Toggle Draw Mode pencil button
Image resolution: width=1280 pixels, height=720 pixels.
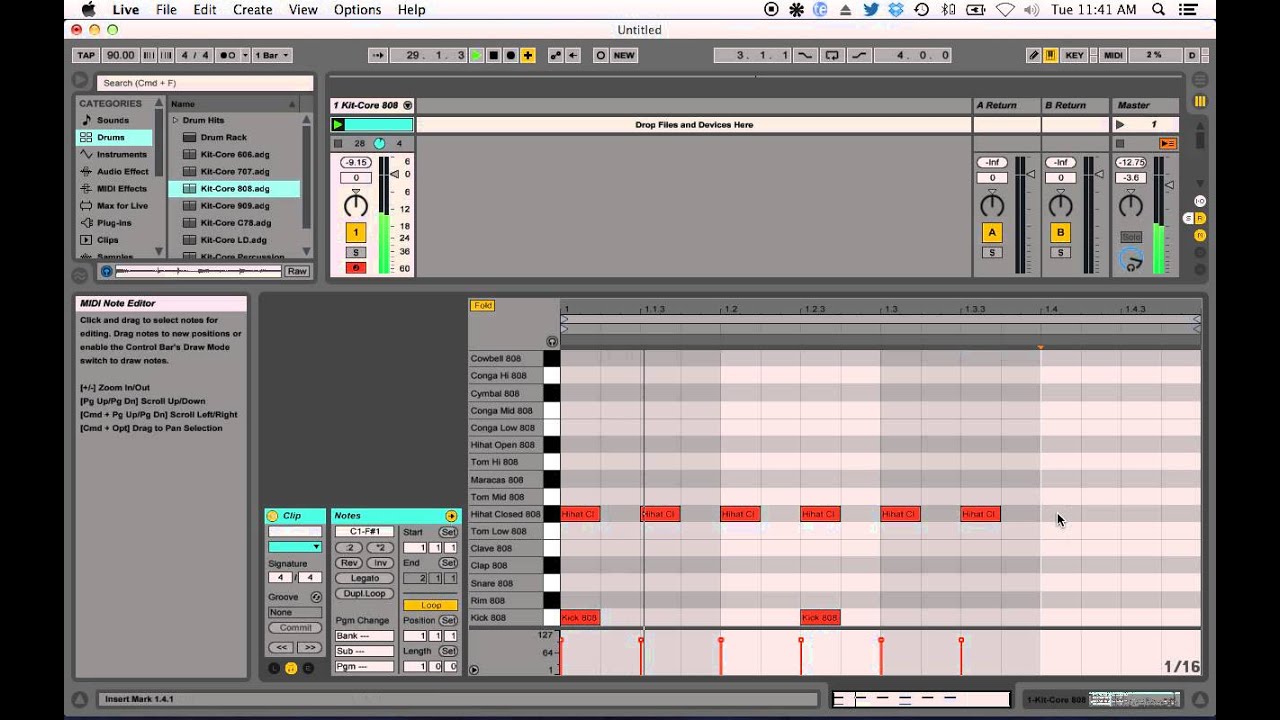pos(1034,55)
